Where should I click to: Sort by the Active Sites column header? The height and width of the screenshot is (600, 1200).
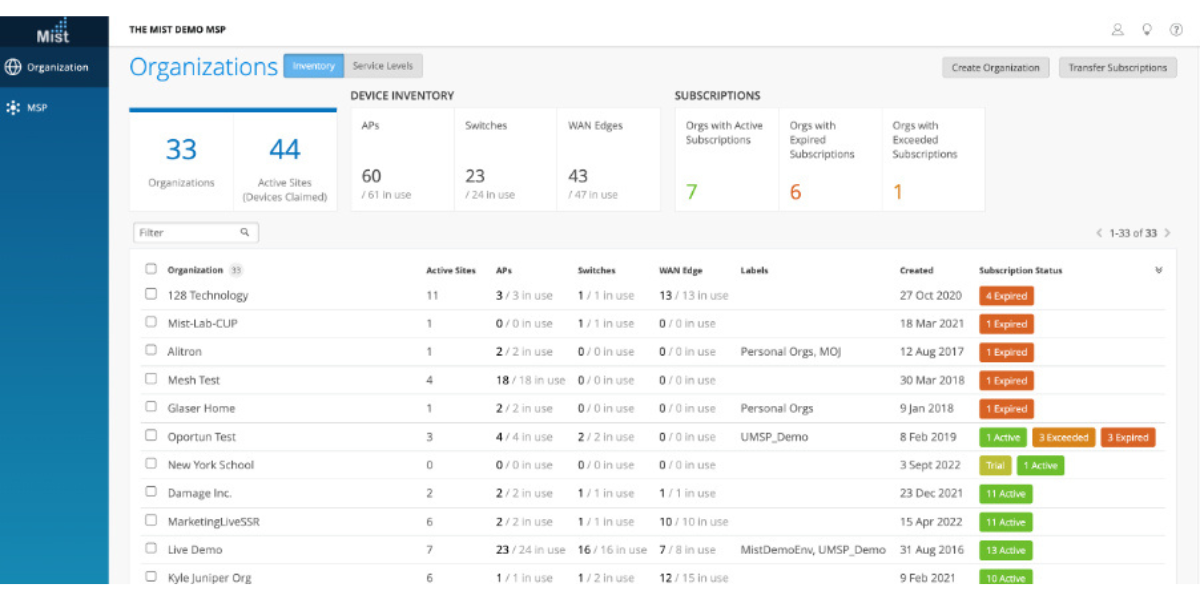pos(451,270)
